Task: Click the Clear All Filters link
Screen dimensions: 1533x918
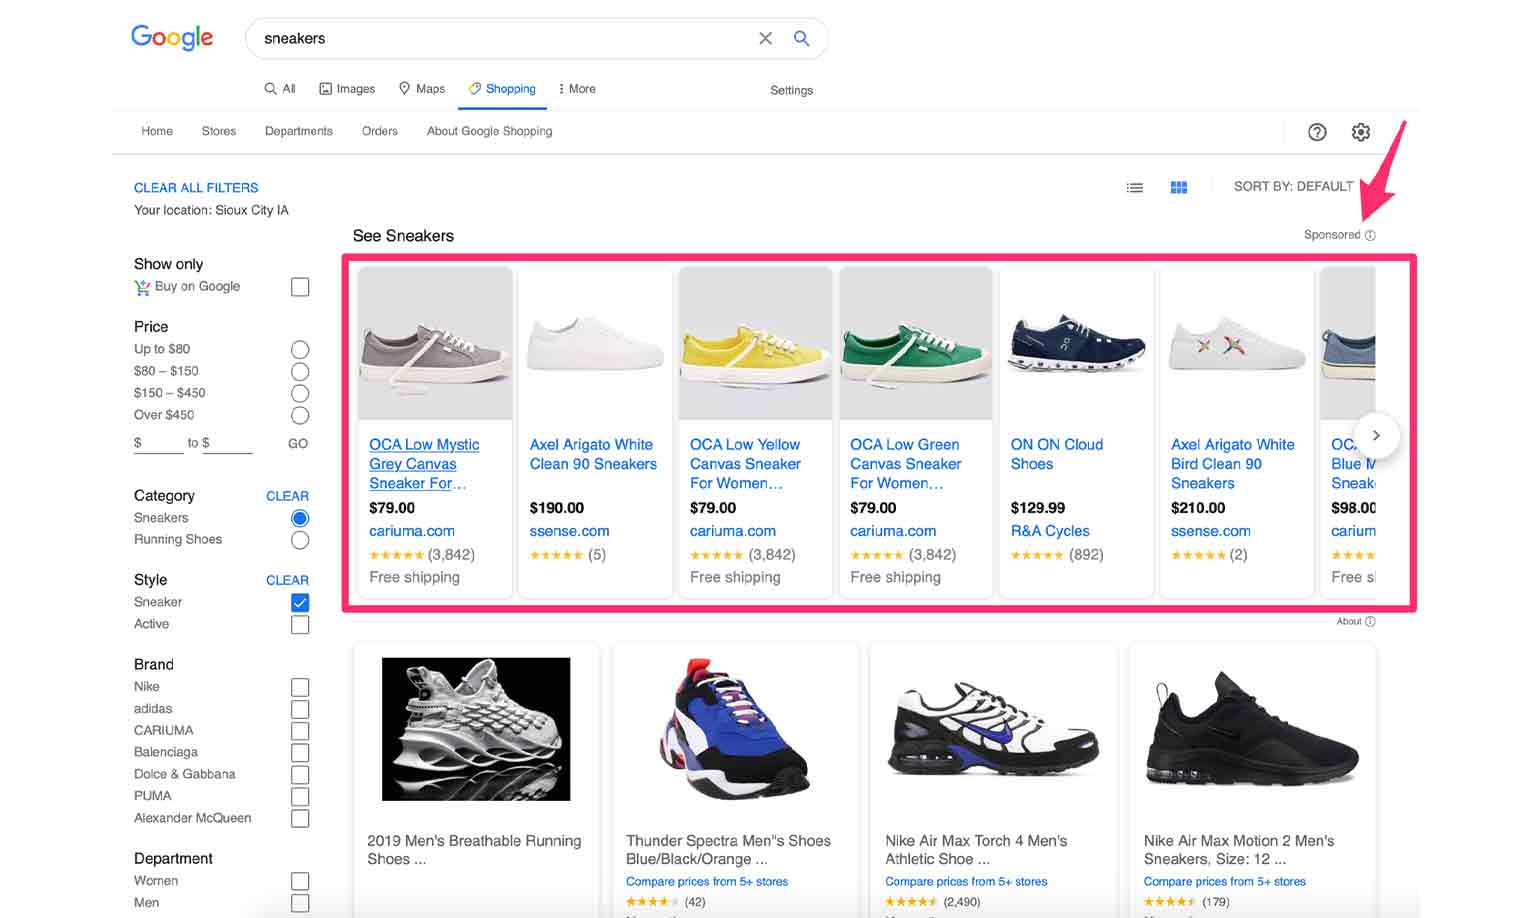Action: pos(196,188)
